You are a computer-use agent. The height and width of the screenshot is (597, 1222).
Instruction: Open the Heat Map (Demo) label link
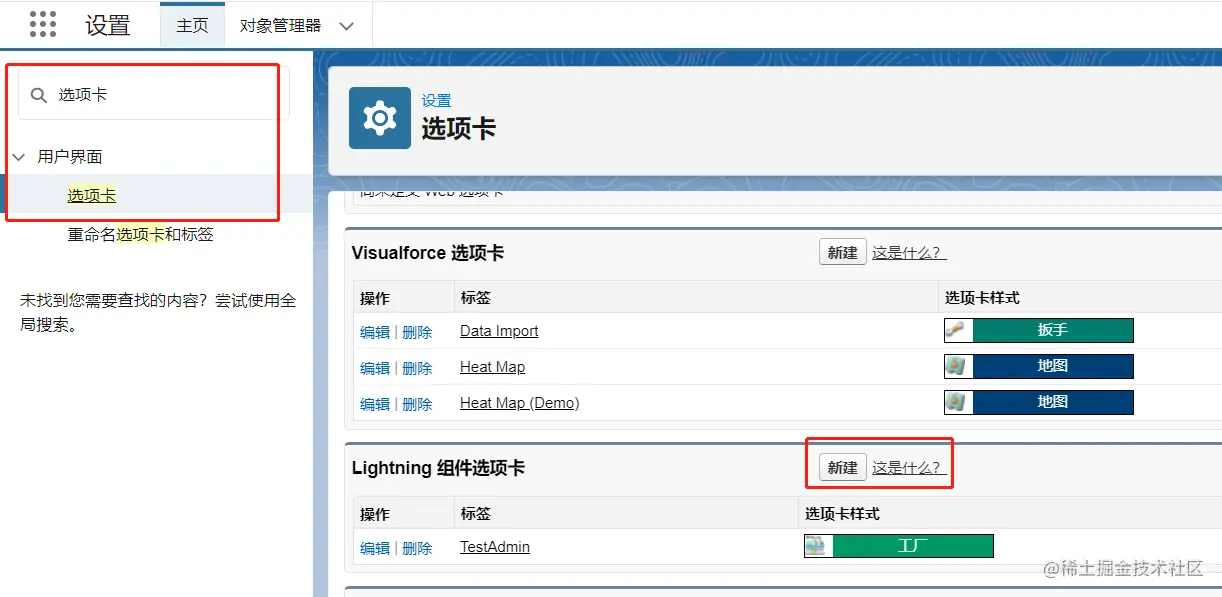click(x=520, y=403)
